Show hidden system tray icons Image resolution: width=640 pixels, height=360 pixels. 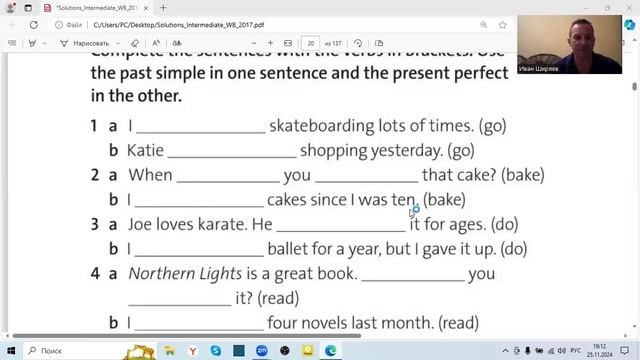coord(505,351)
